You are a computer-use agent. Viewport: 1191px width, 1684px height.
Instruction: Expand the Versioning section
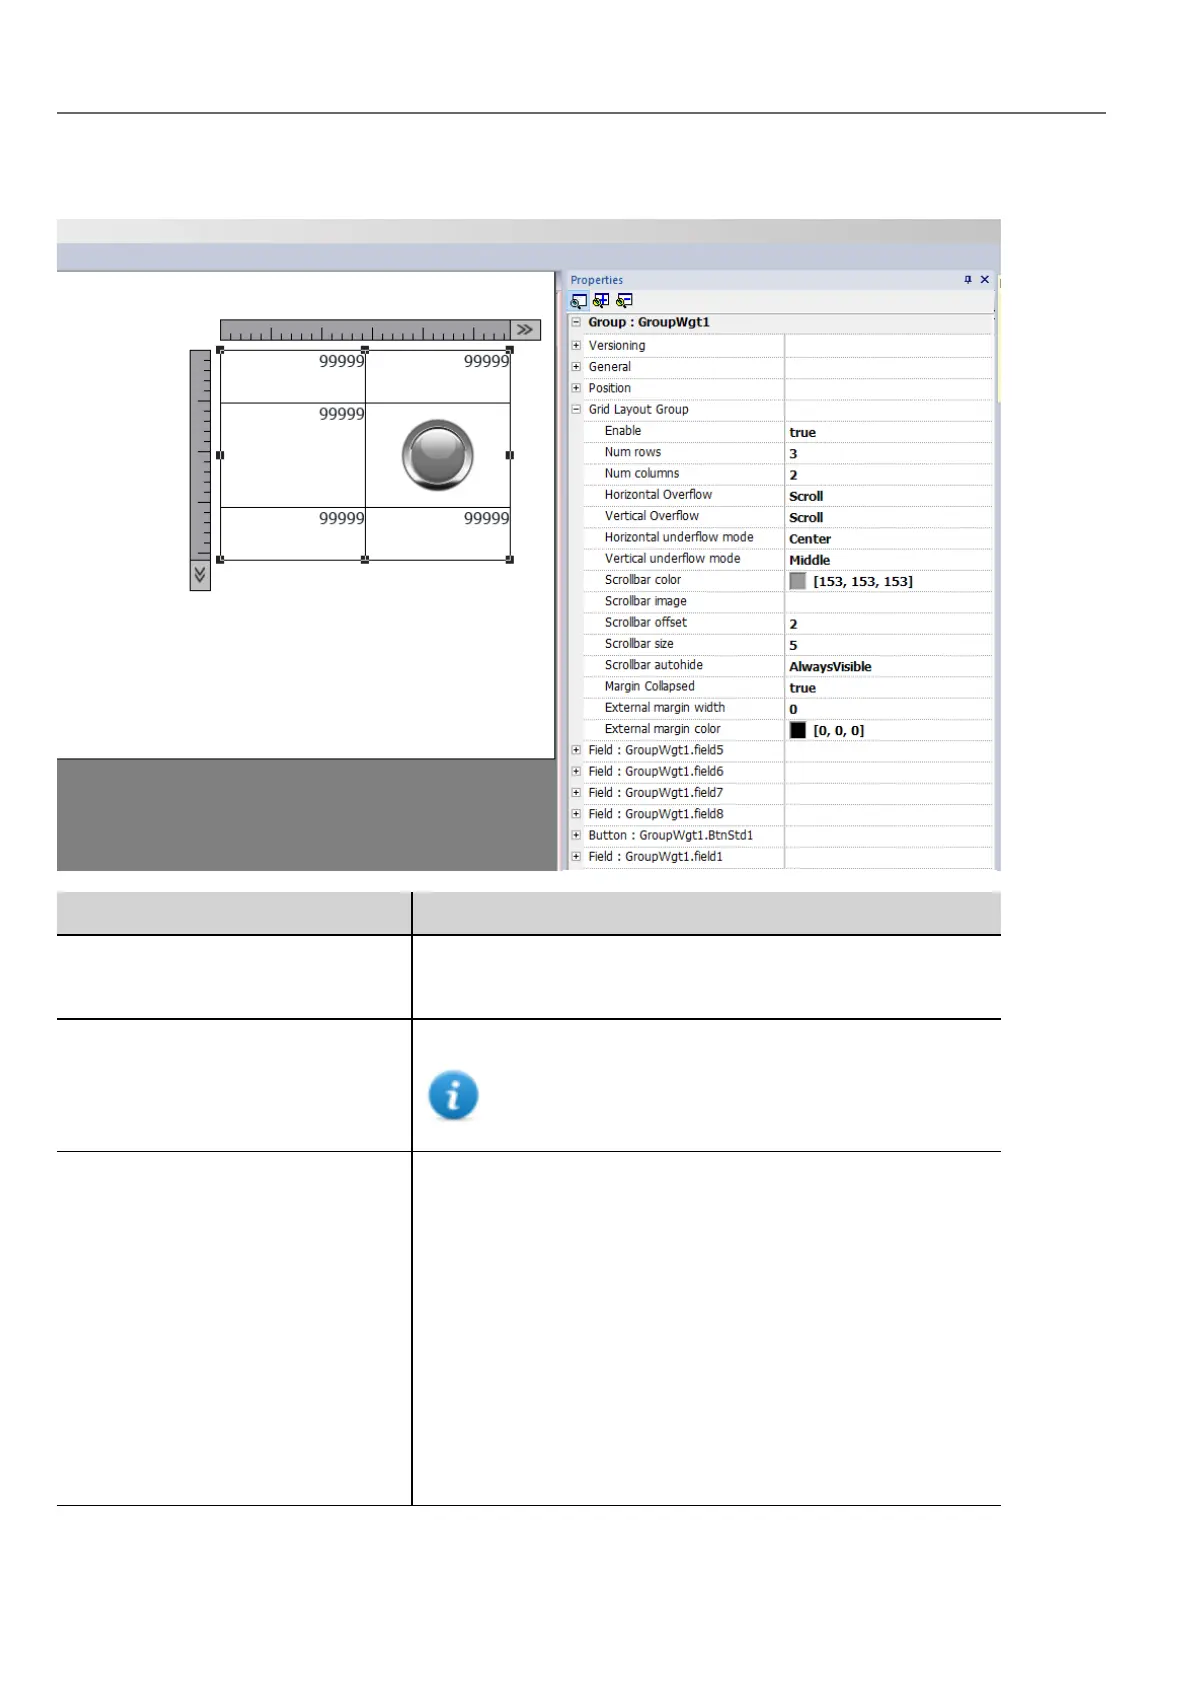(x=576, y=346)
